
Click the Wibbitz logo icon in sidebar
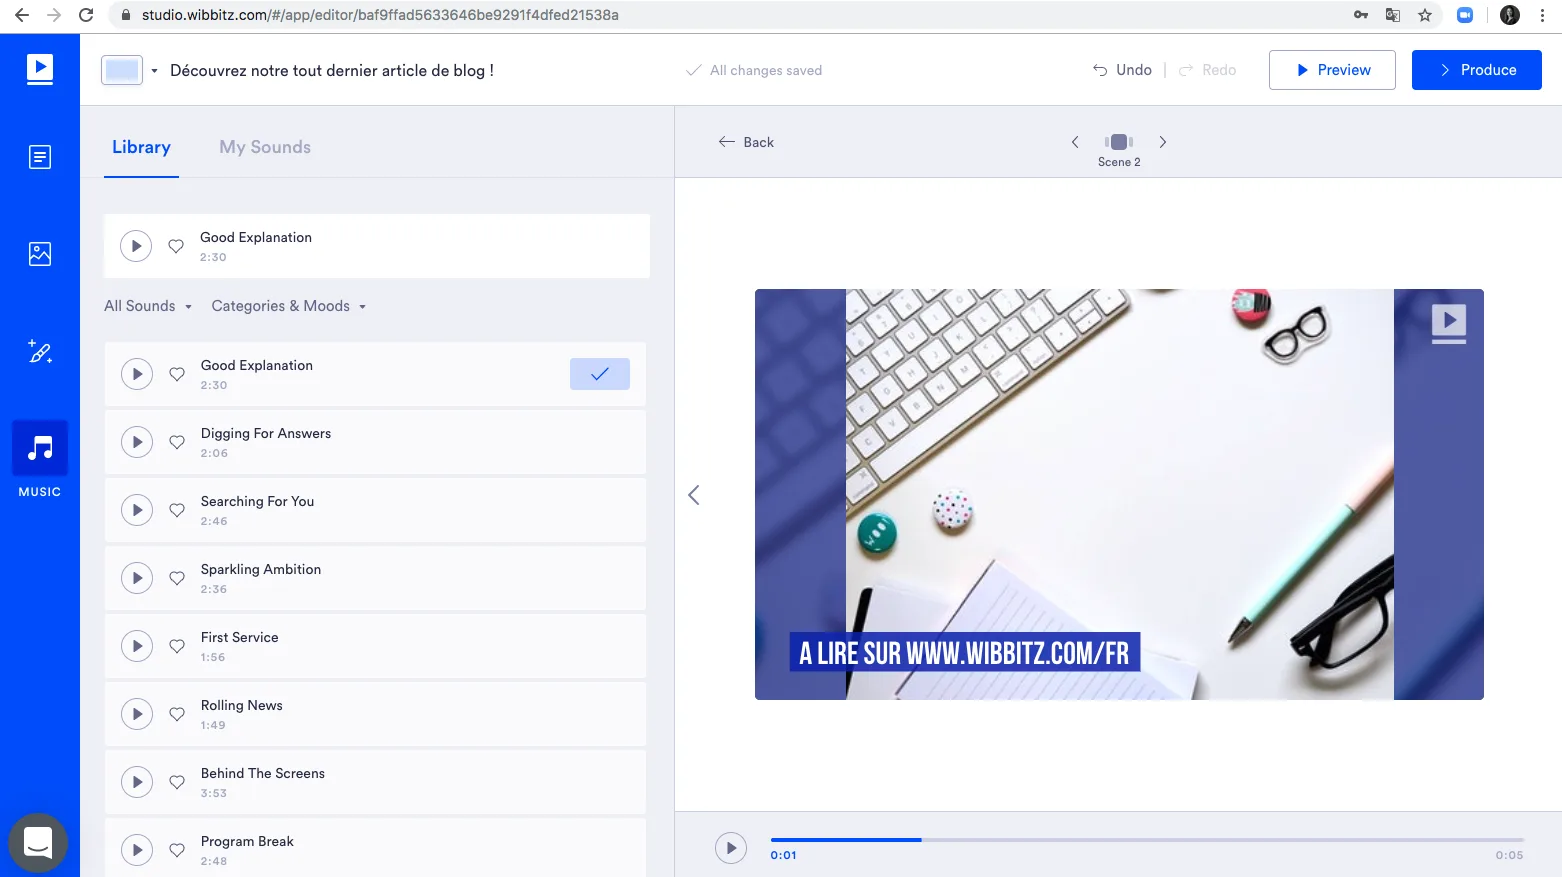[x=40, y=69]
